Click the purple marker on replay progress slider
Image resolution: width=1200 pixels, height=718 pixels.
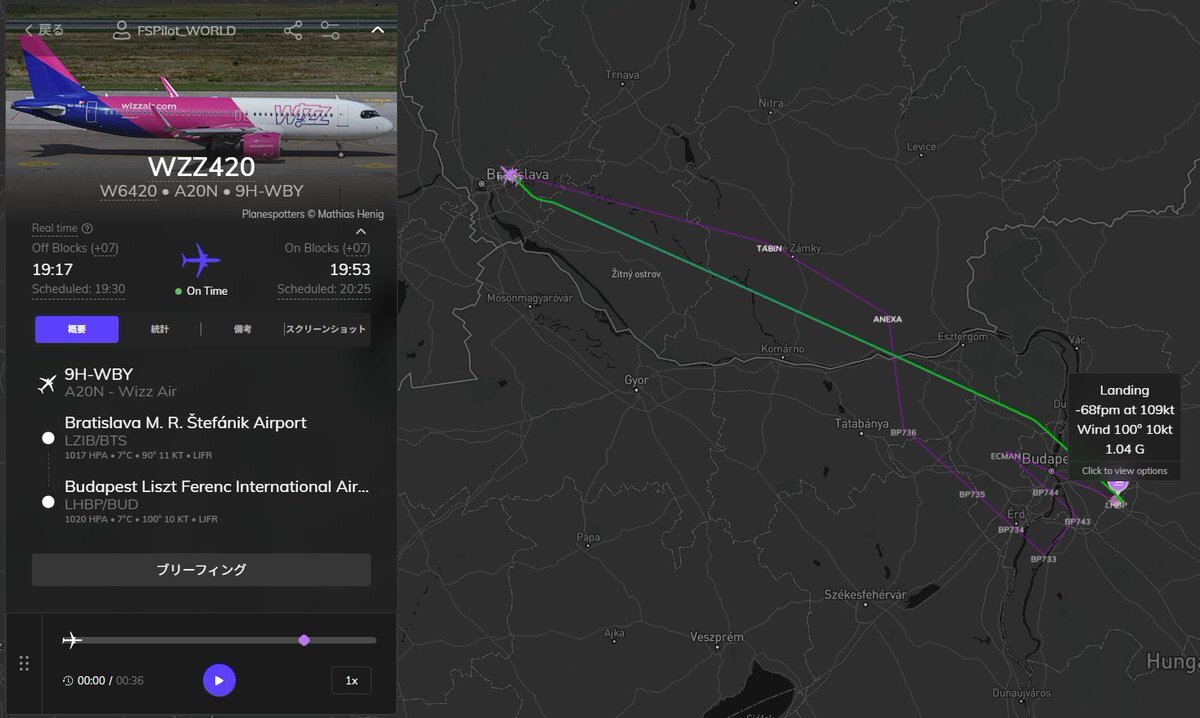[304, 640]
